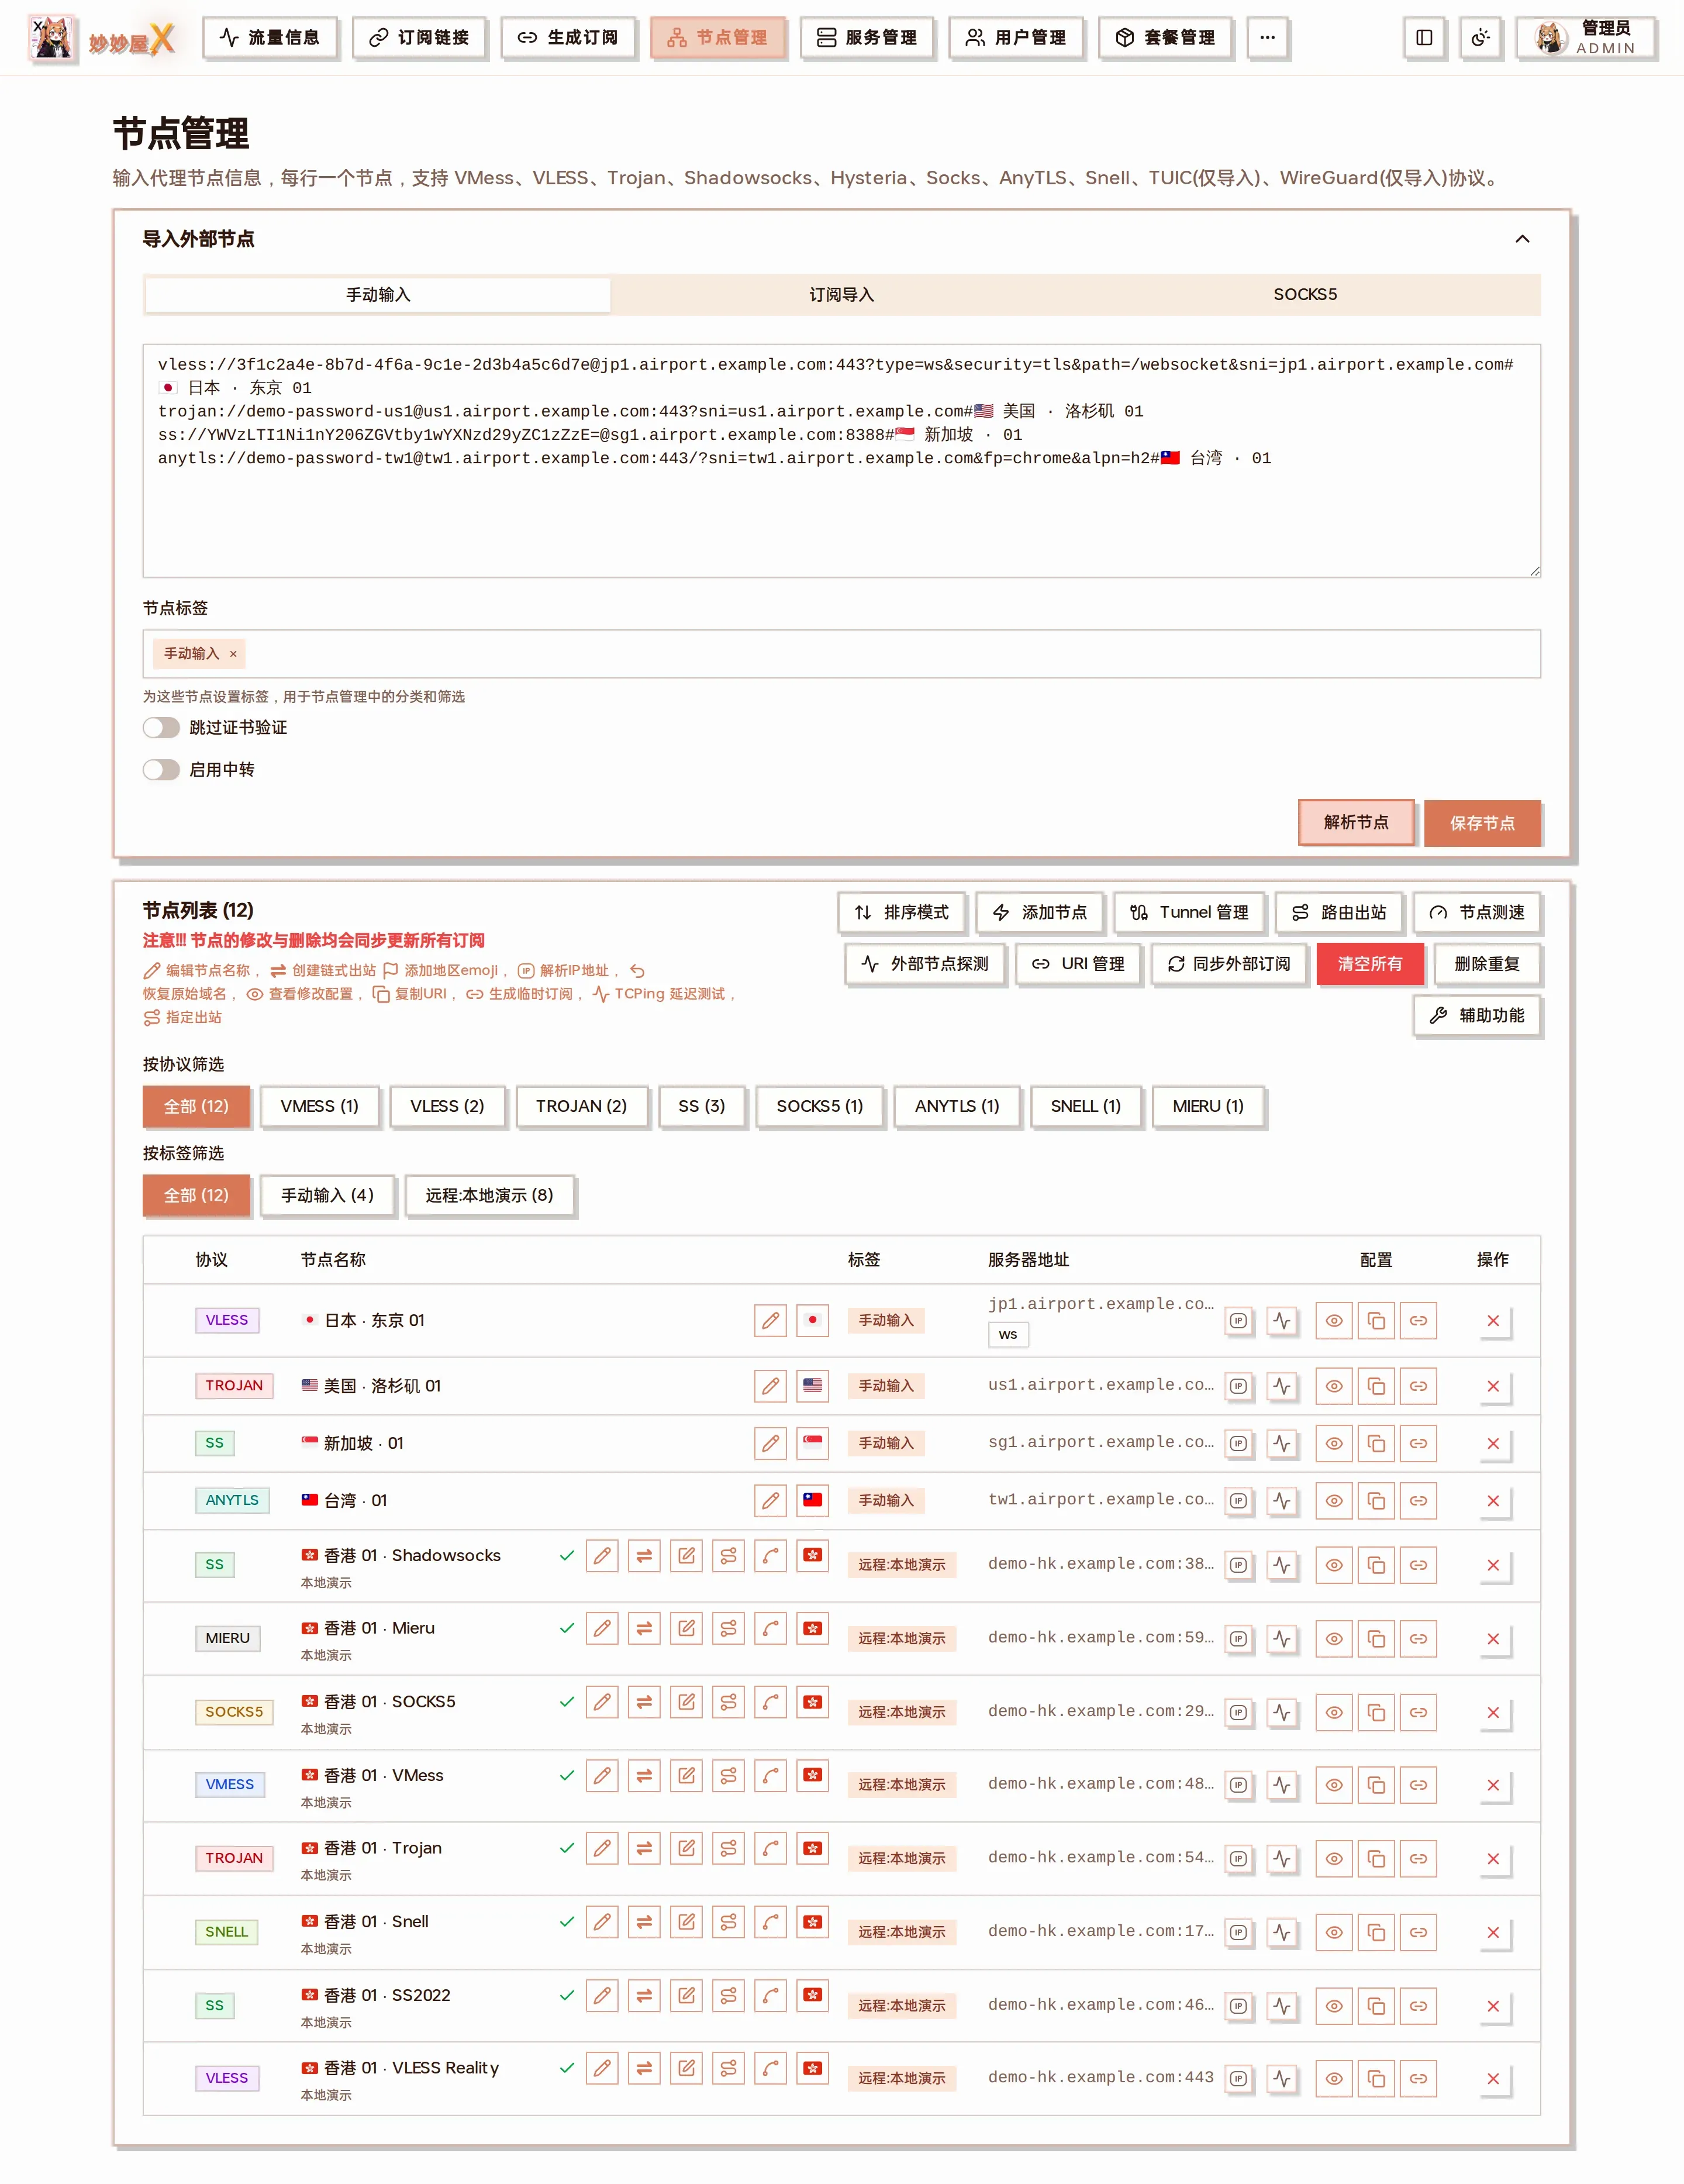Screen dimensions: 1684x2184
Task: Generate temporary subscription link for 香港 01 · Shadowsocks
Action: click(x=1418, y=1565)
